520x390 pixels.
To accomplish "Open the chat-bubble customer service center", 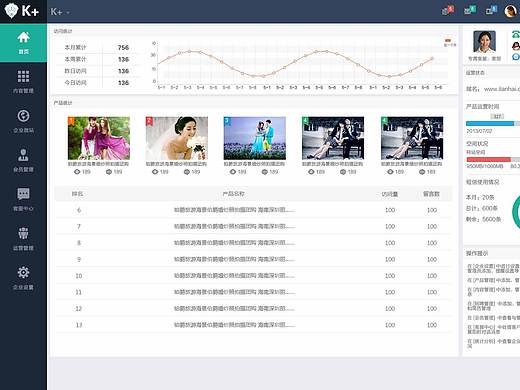I will (23, 199).
